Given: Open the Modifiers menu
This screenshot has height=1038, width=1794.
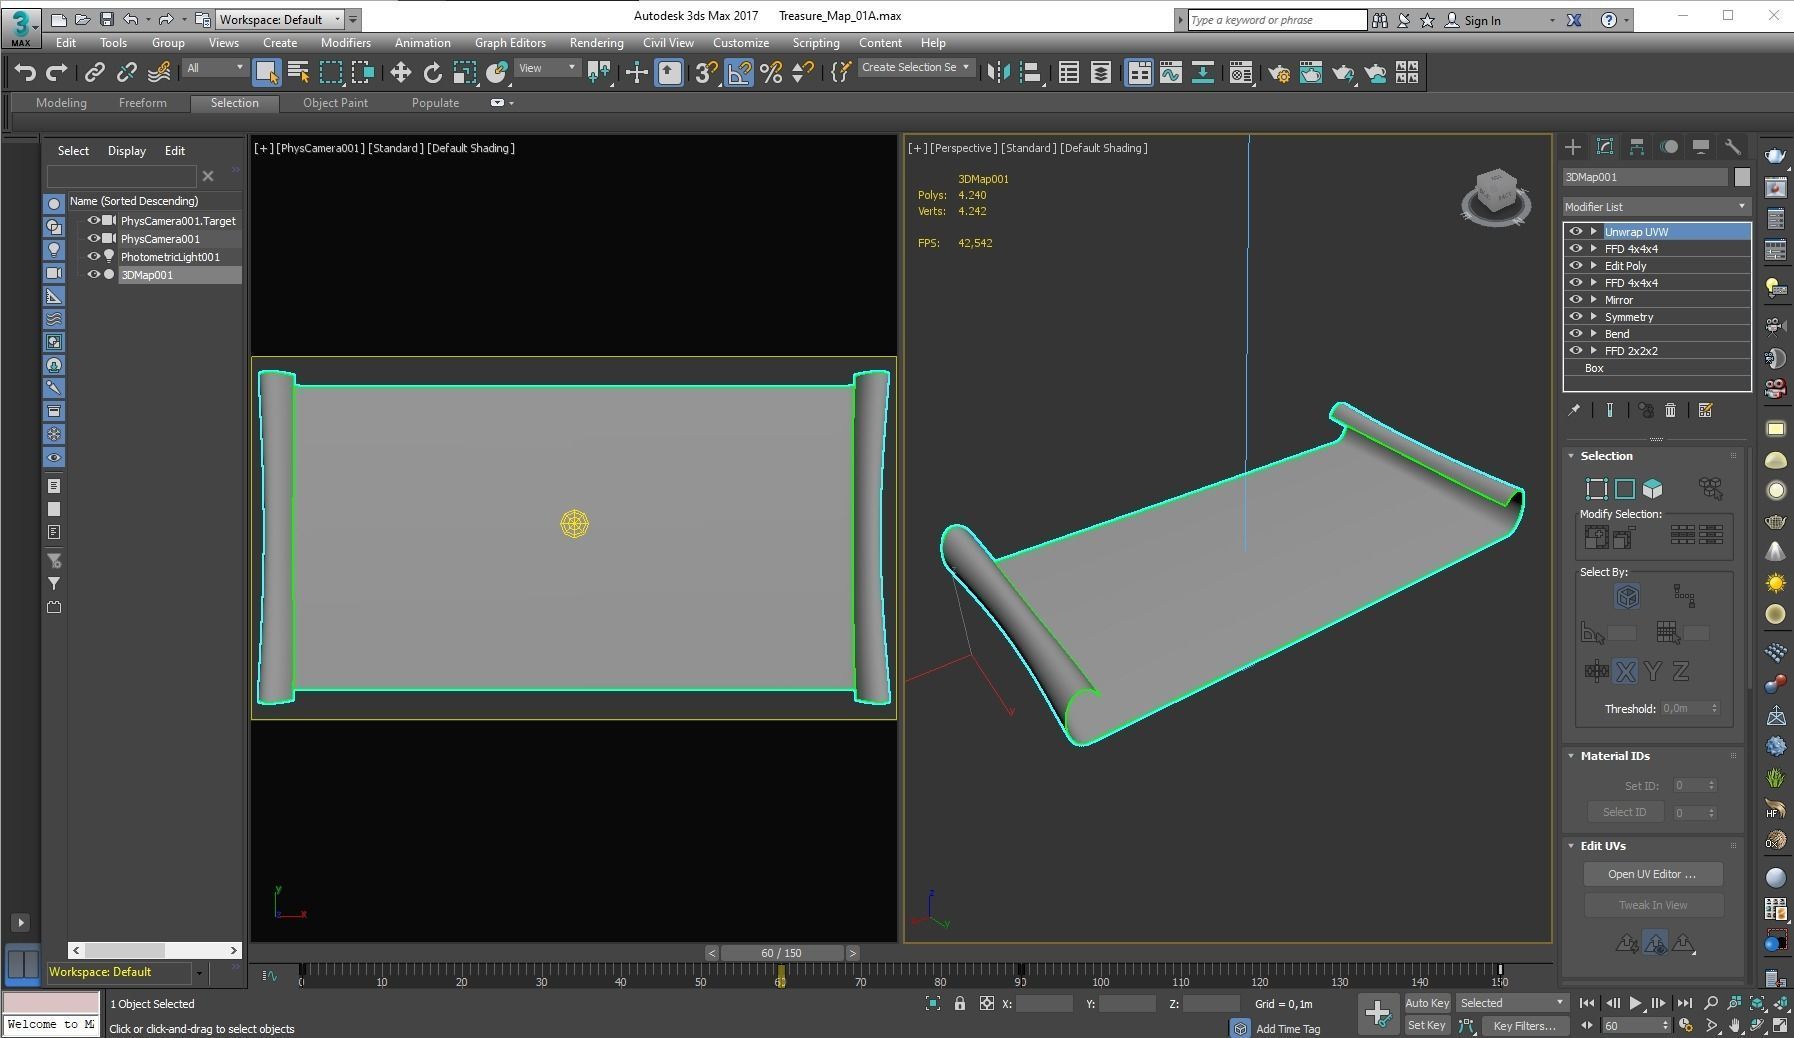Looking at the screenshot, I should tap(345, 43).
